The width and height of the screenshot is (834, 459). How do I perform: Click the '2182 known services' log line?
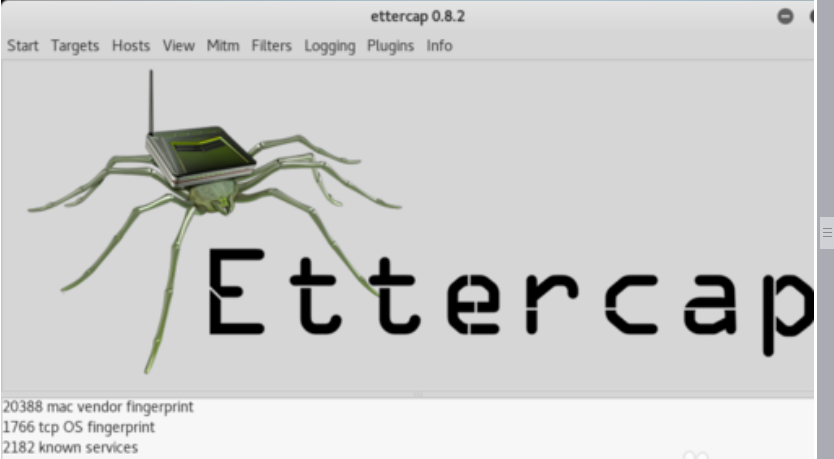(x=70, y=447)
